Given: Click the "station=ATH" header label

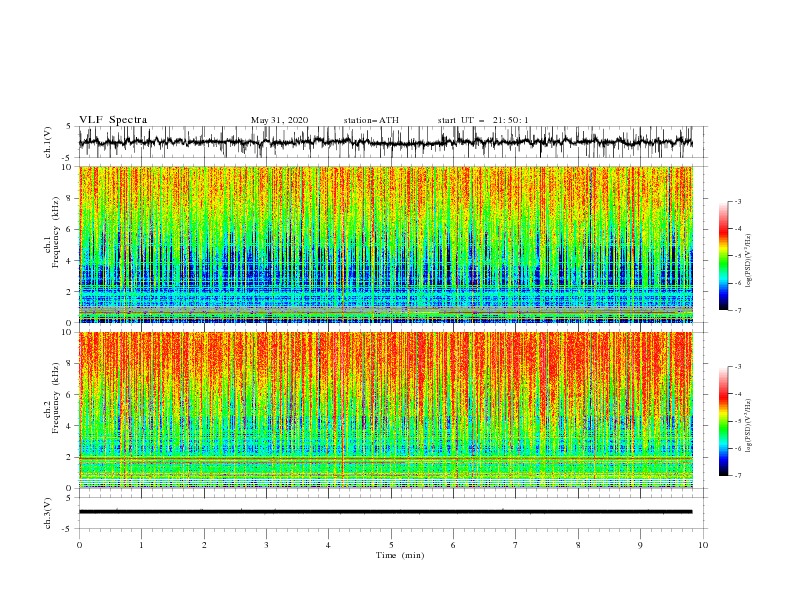Looking at the screenshot, I should pyautogui.click(x=371, y=120).
